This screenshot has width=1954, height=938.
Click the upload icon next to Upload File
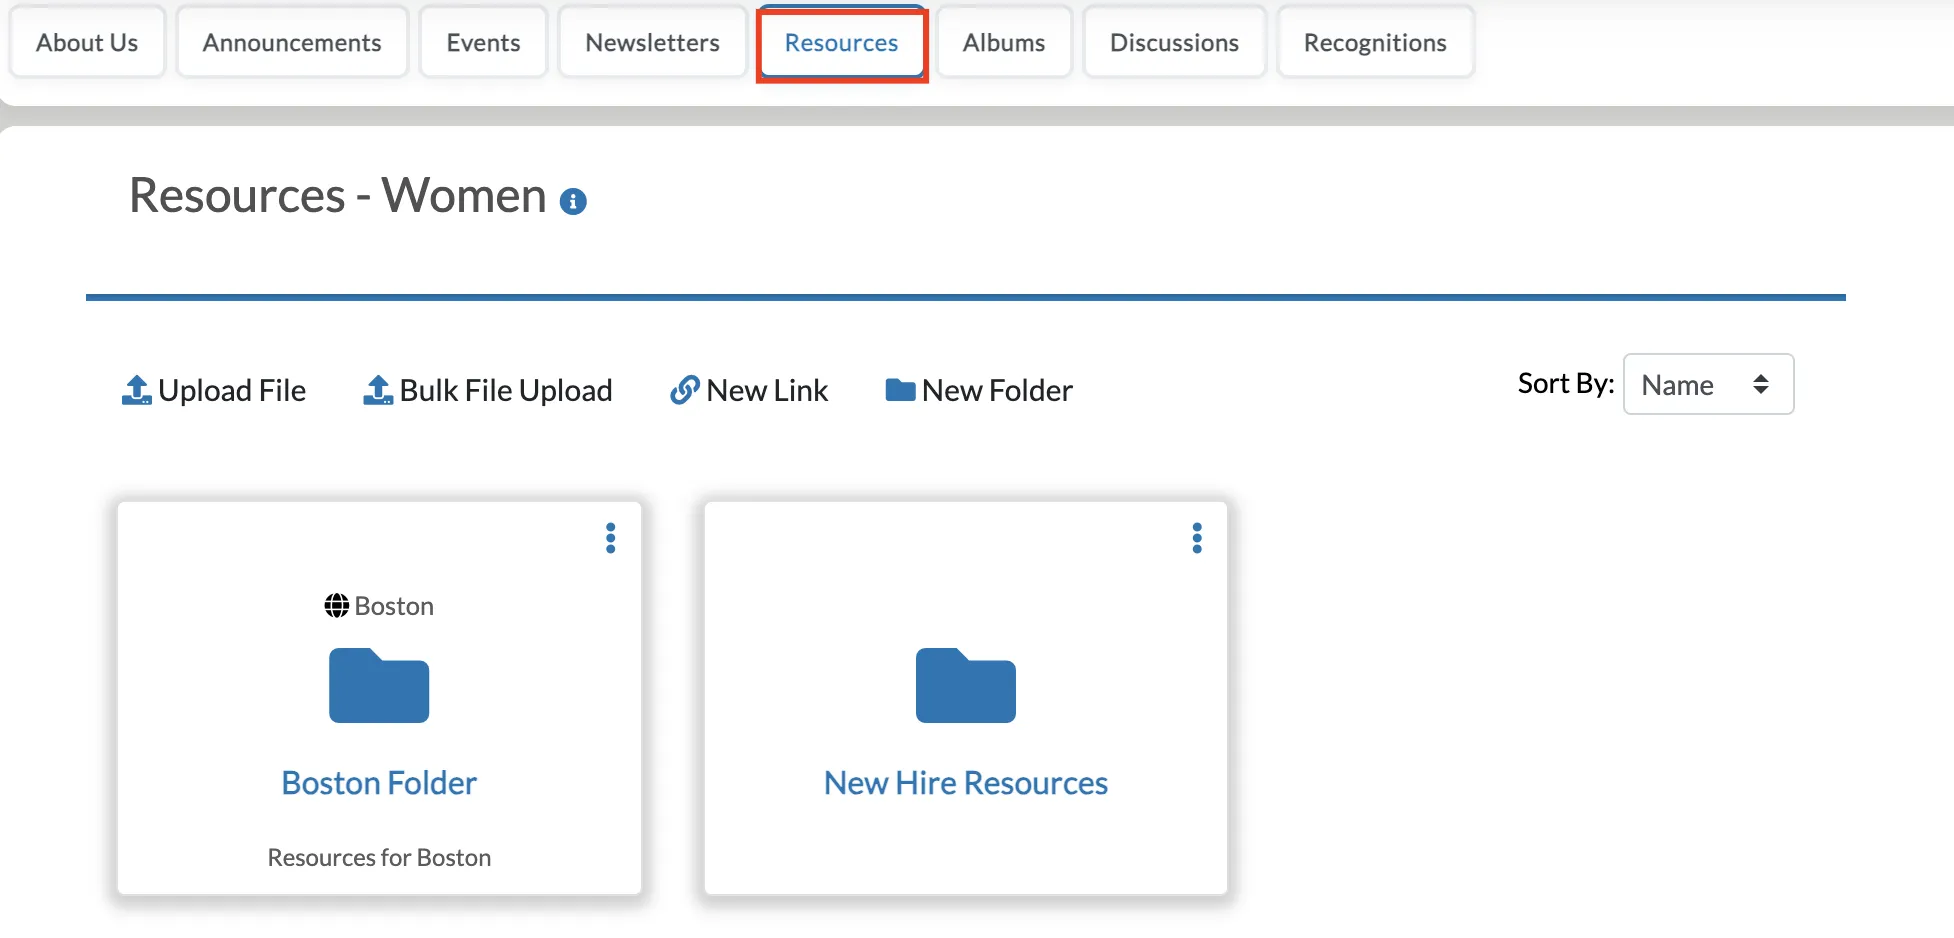click(x=136, y=390)
